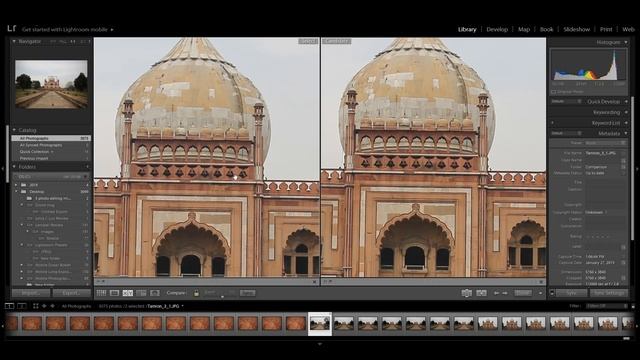Collapse the Navigator panel

[x=14, y=41]
